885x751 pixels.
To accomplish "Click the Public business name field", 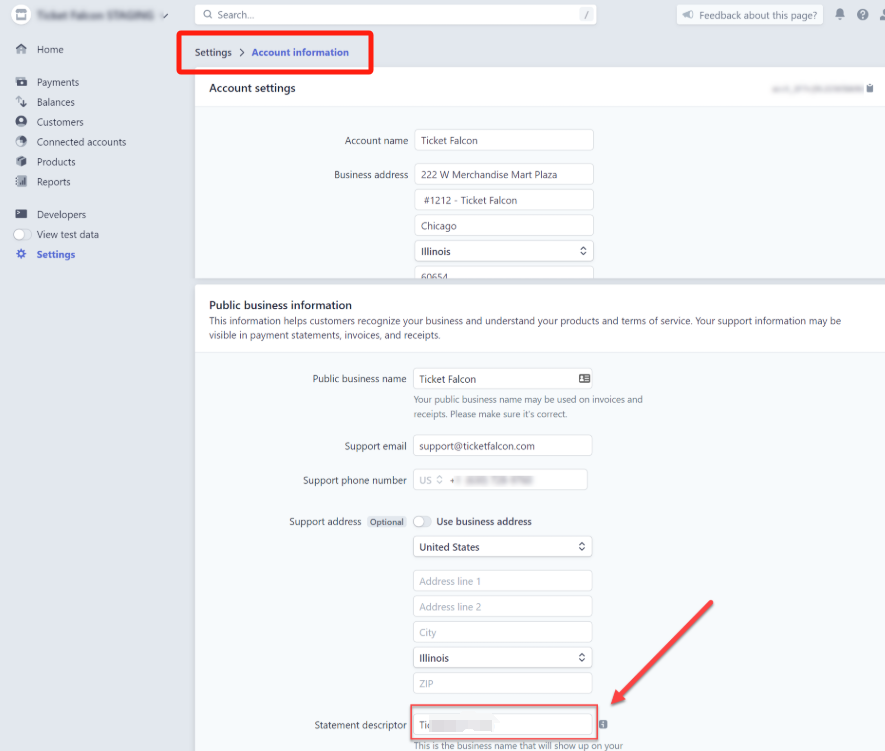I will point(502,379).
